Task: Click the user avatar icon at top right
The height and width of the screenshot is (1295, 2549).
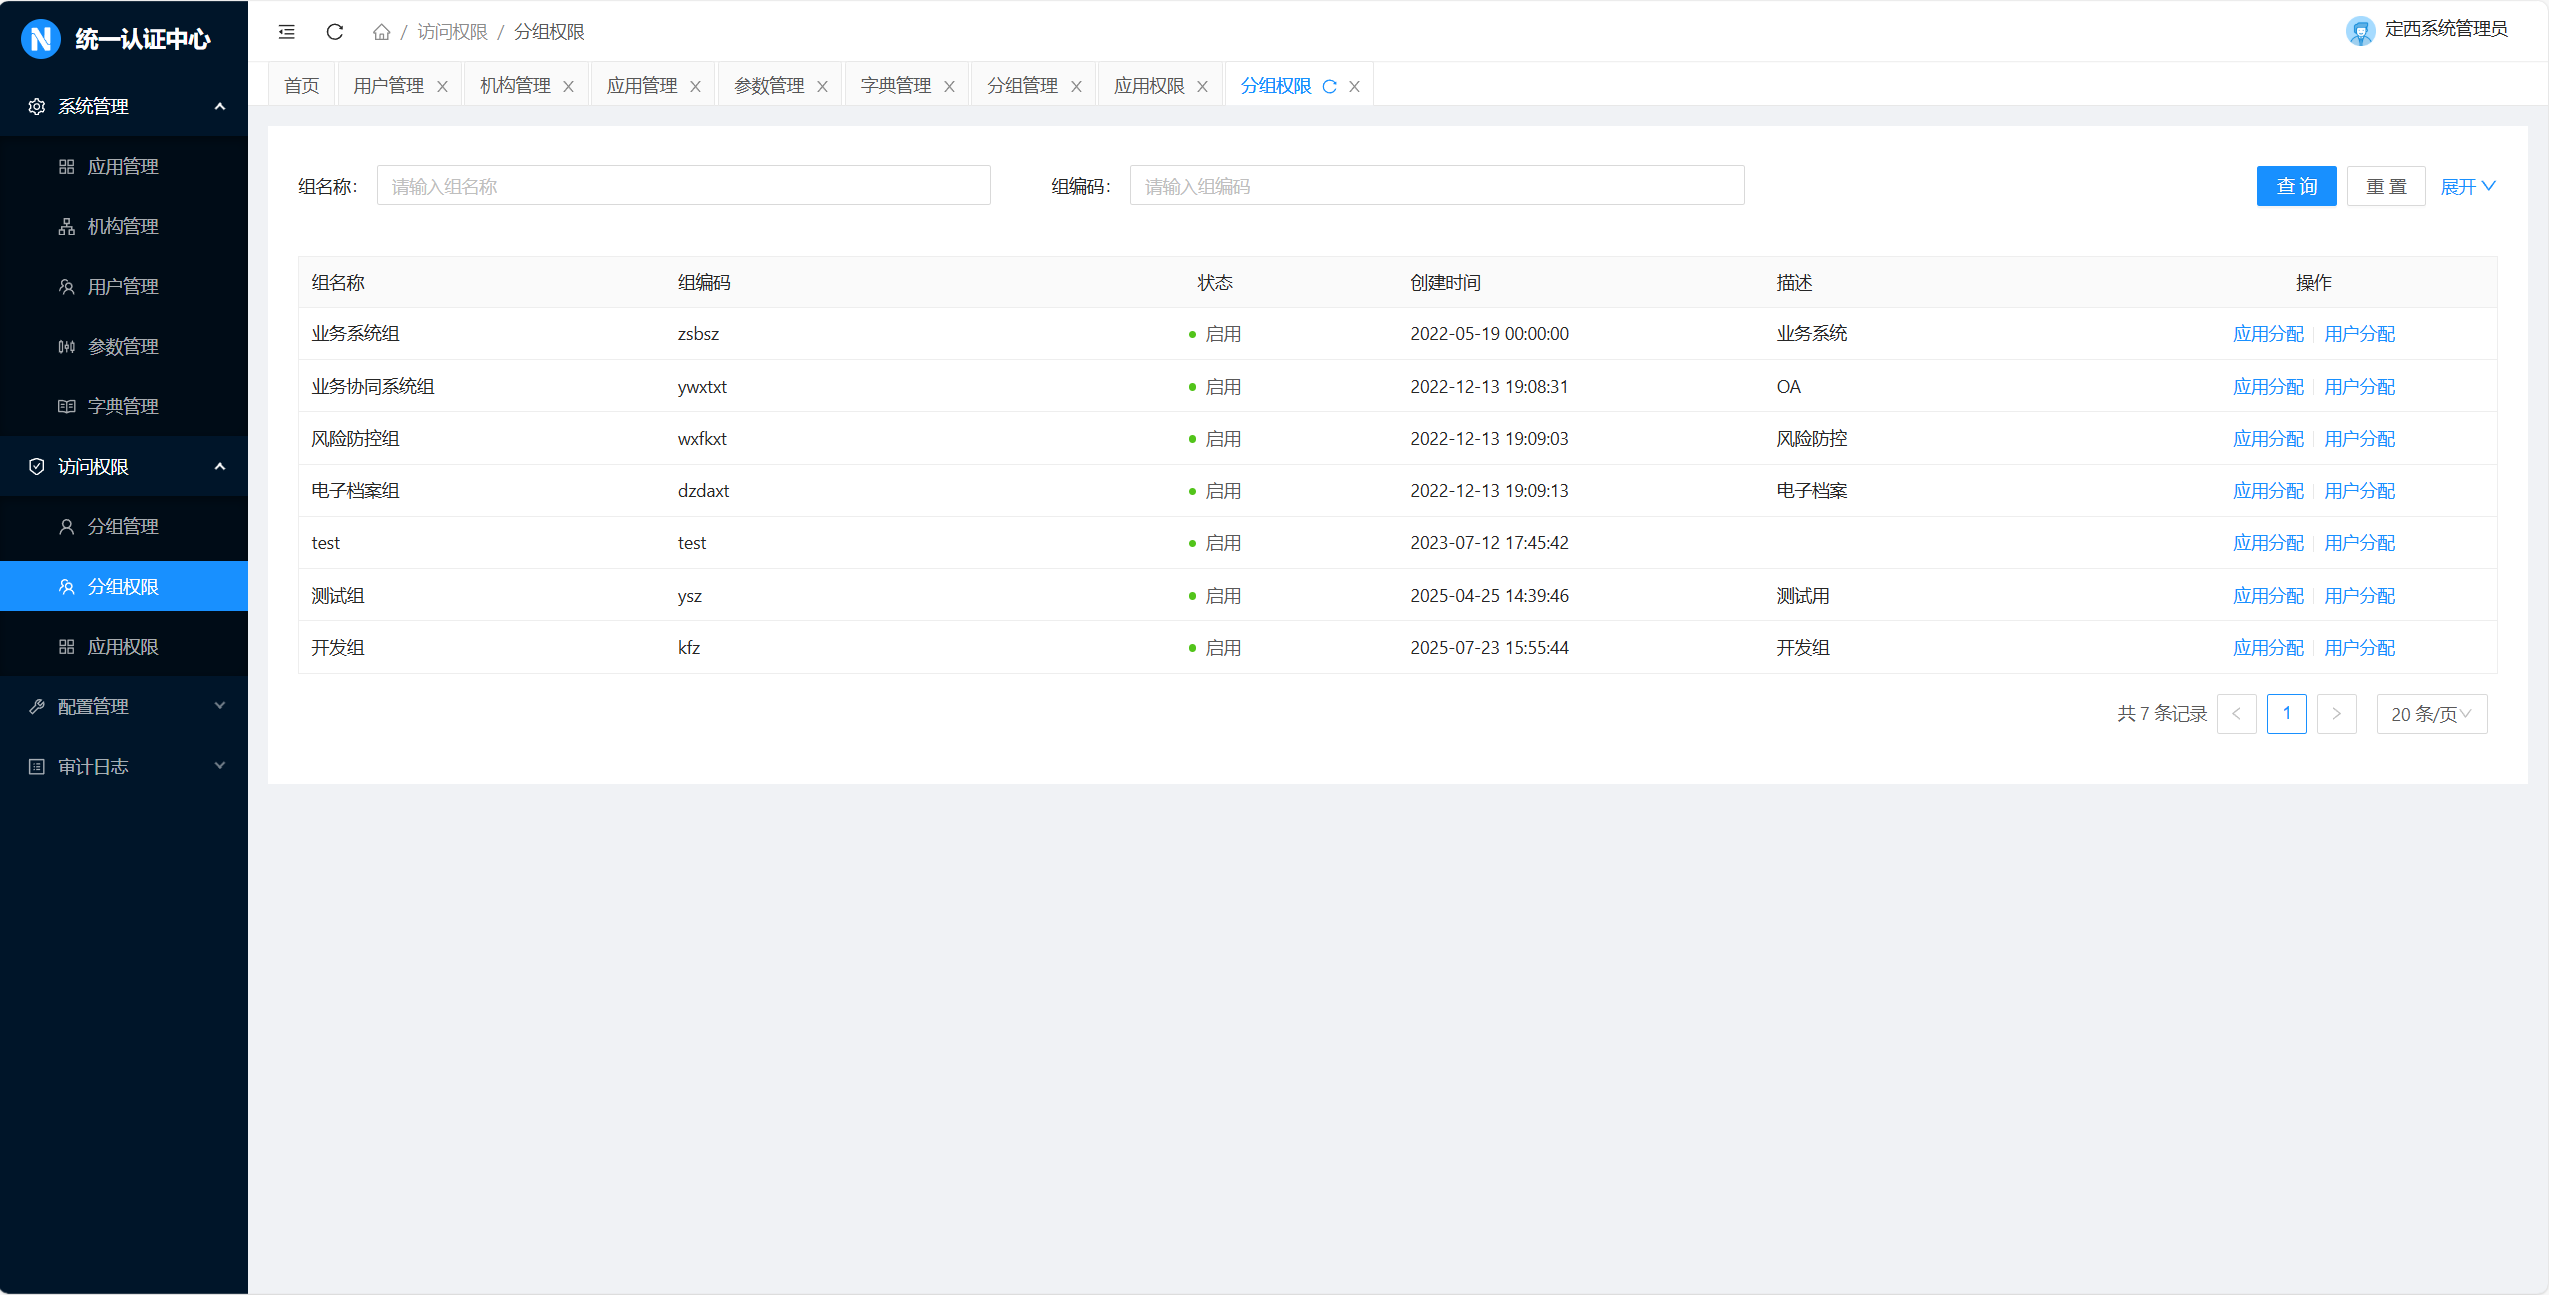Action: (x=2360, y=31)
